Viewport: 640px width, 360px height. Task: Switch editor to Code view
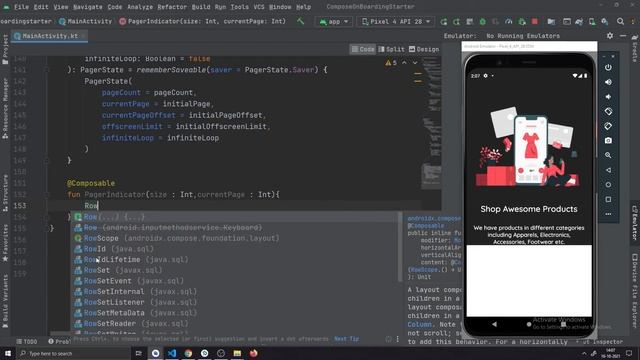tap(363, 49)
